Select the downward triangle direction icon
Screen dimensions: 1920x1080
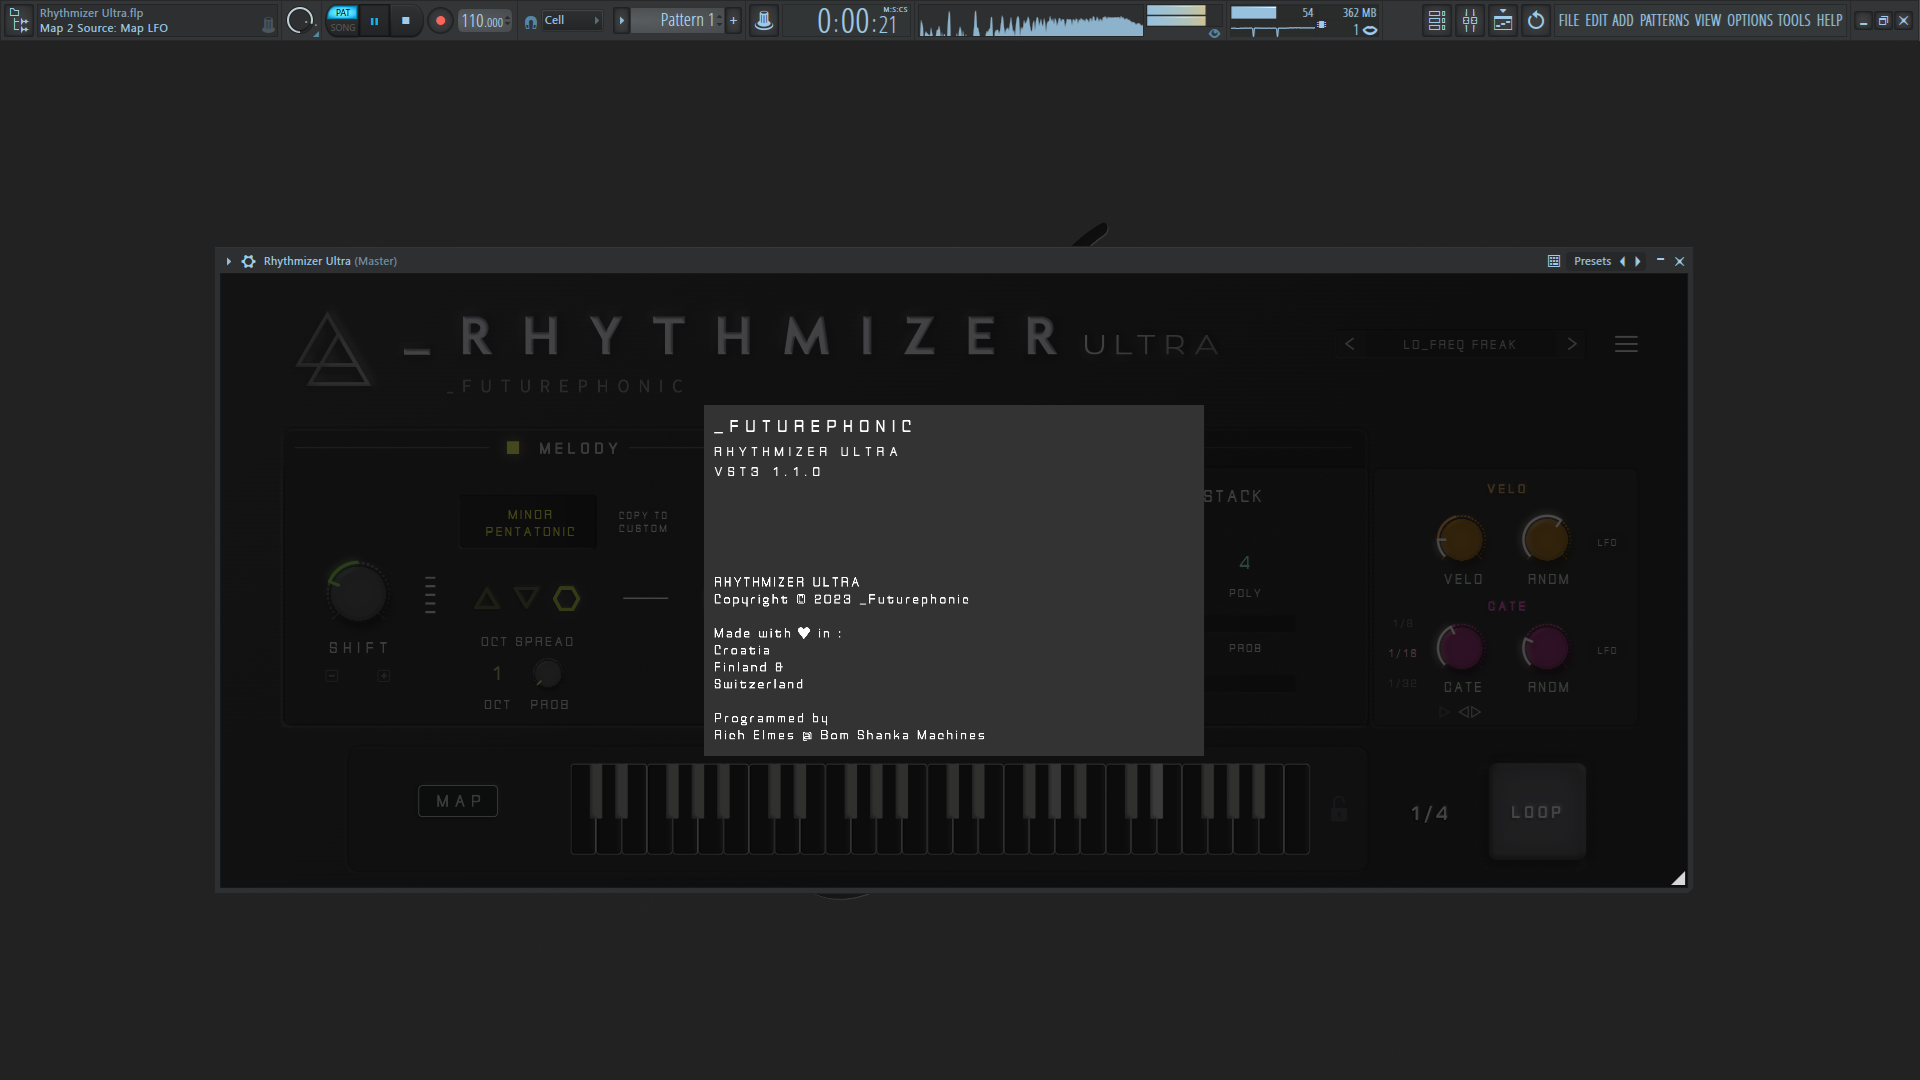coord(527,598)
